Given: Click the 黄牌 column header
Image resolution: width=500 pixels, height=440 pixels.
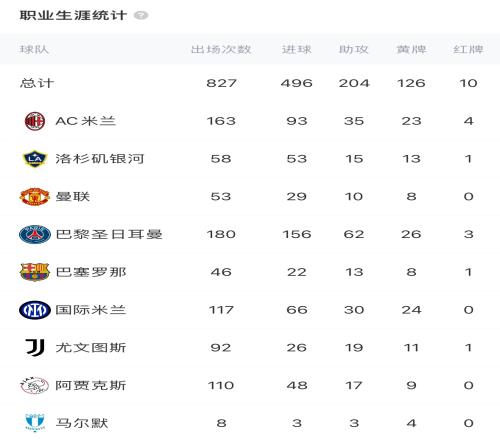Looking at the screenshot, I should (411, 50).
